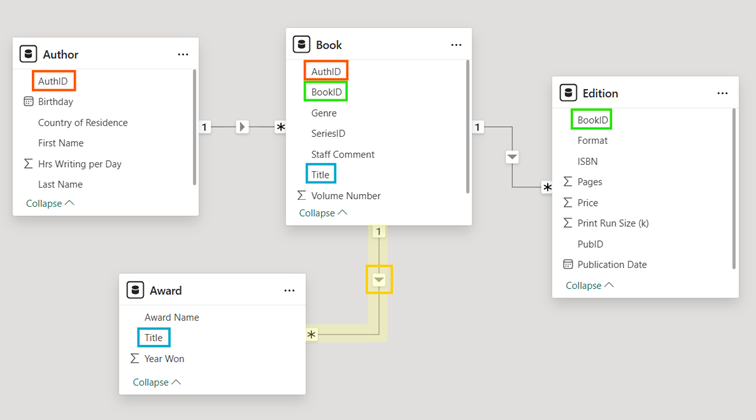Screen dimensions: 756x420
Task: Click the Author table scrollbar
Action: 194,127
